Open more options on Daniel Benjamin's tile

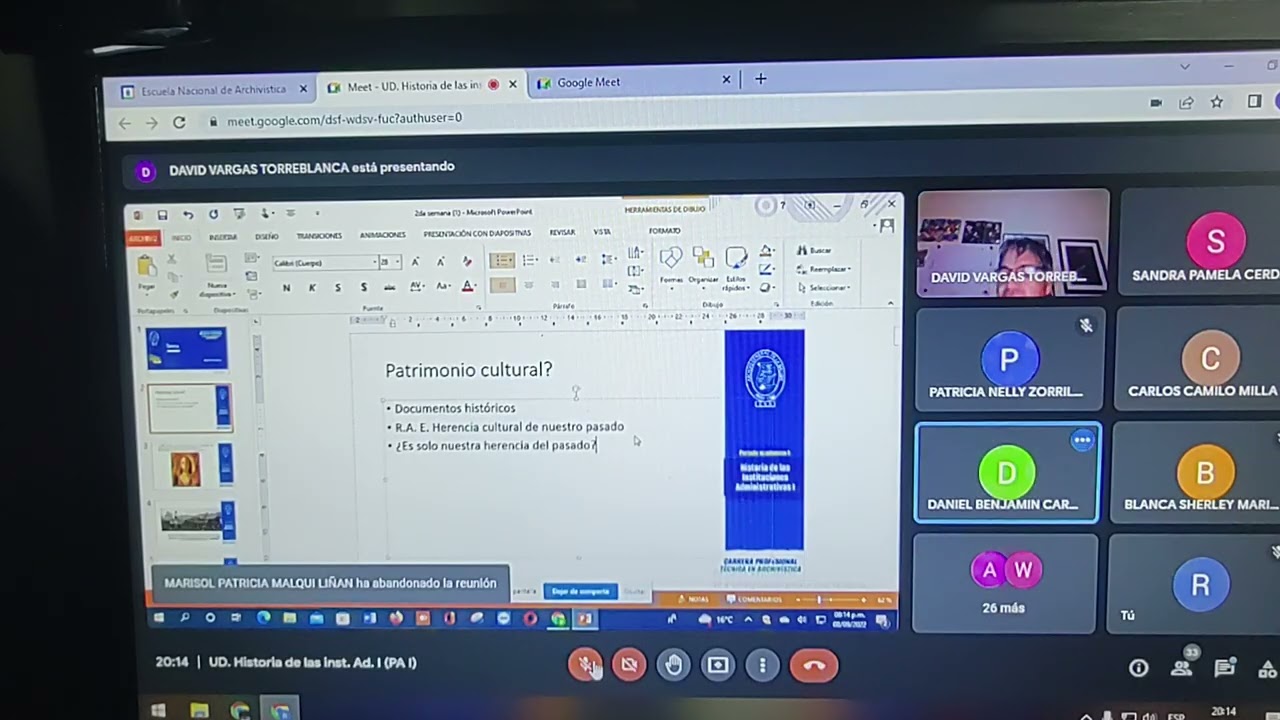point(1082,440)
